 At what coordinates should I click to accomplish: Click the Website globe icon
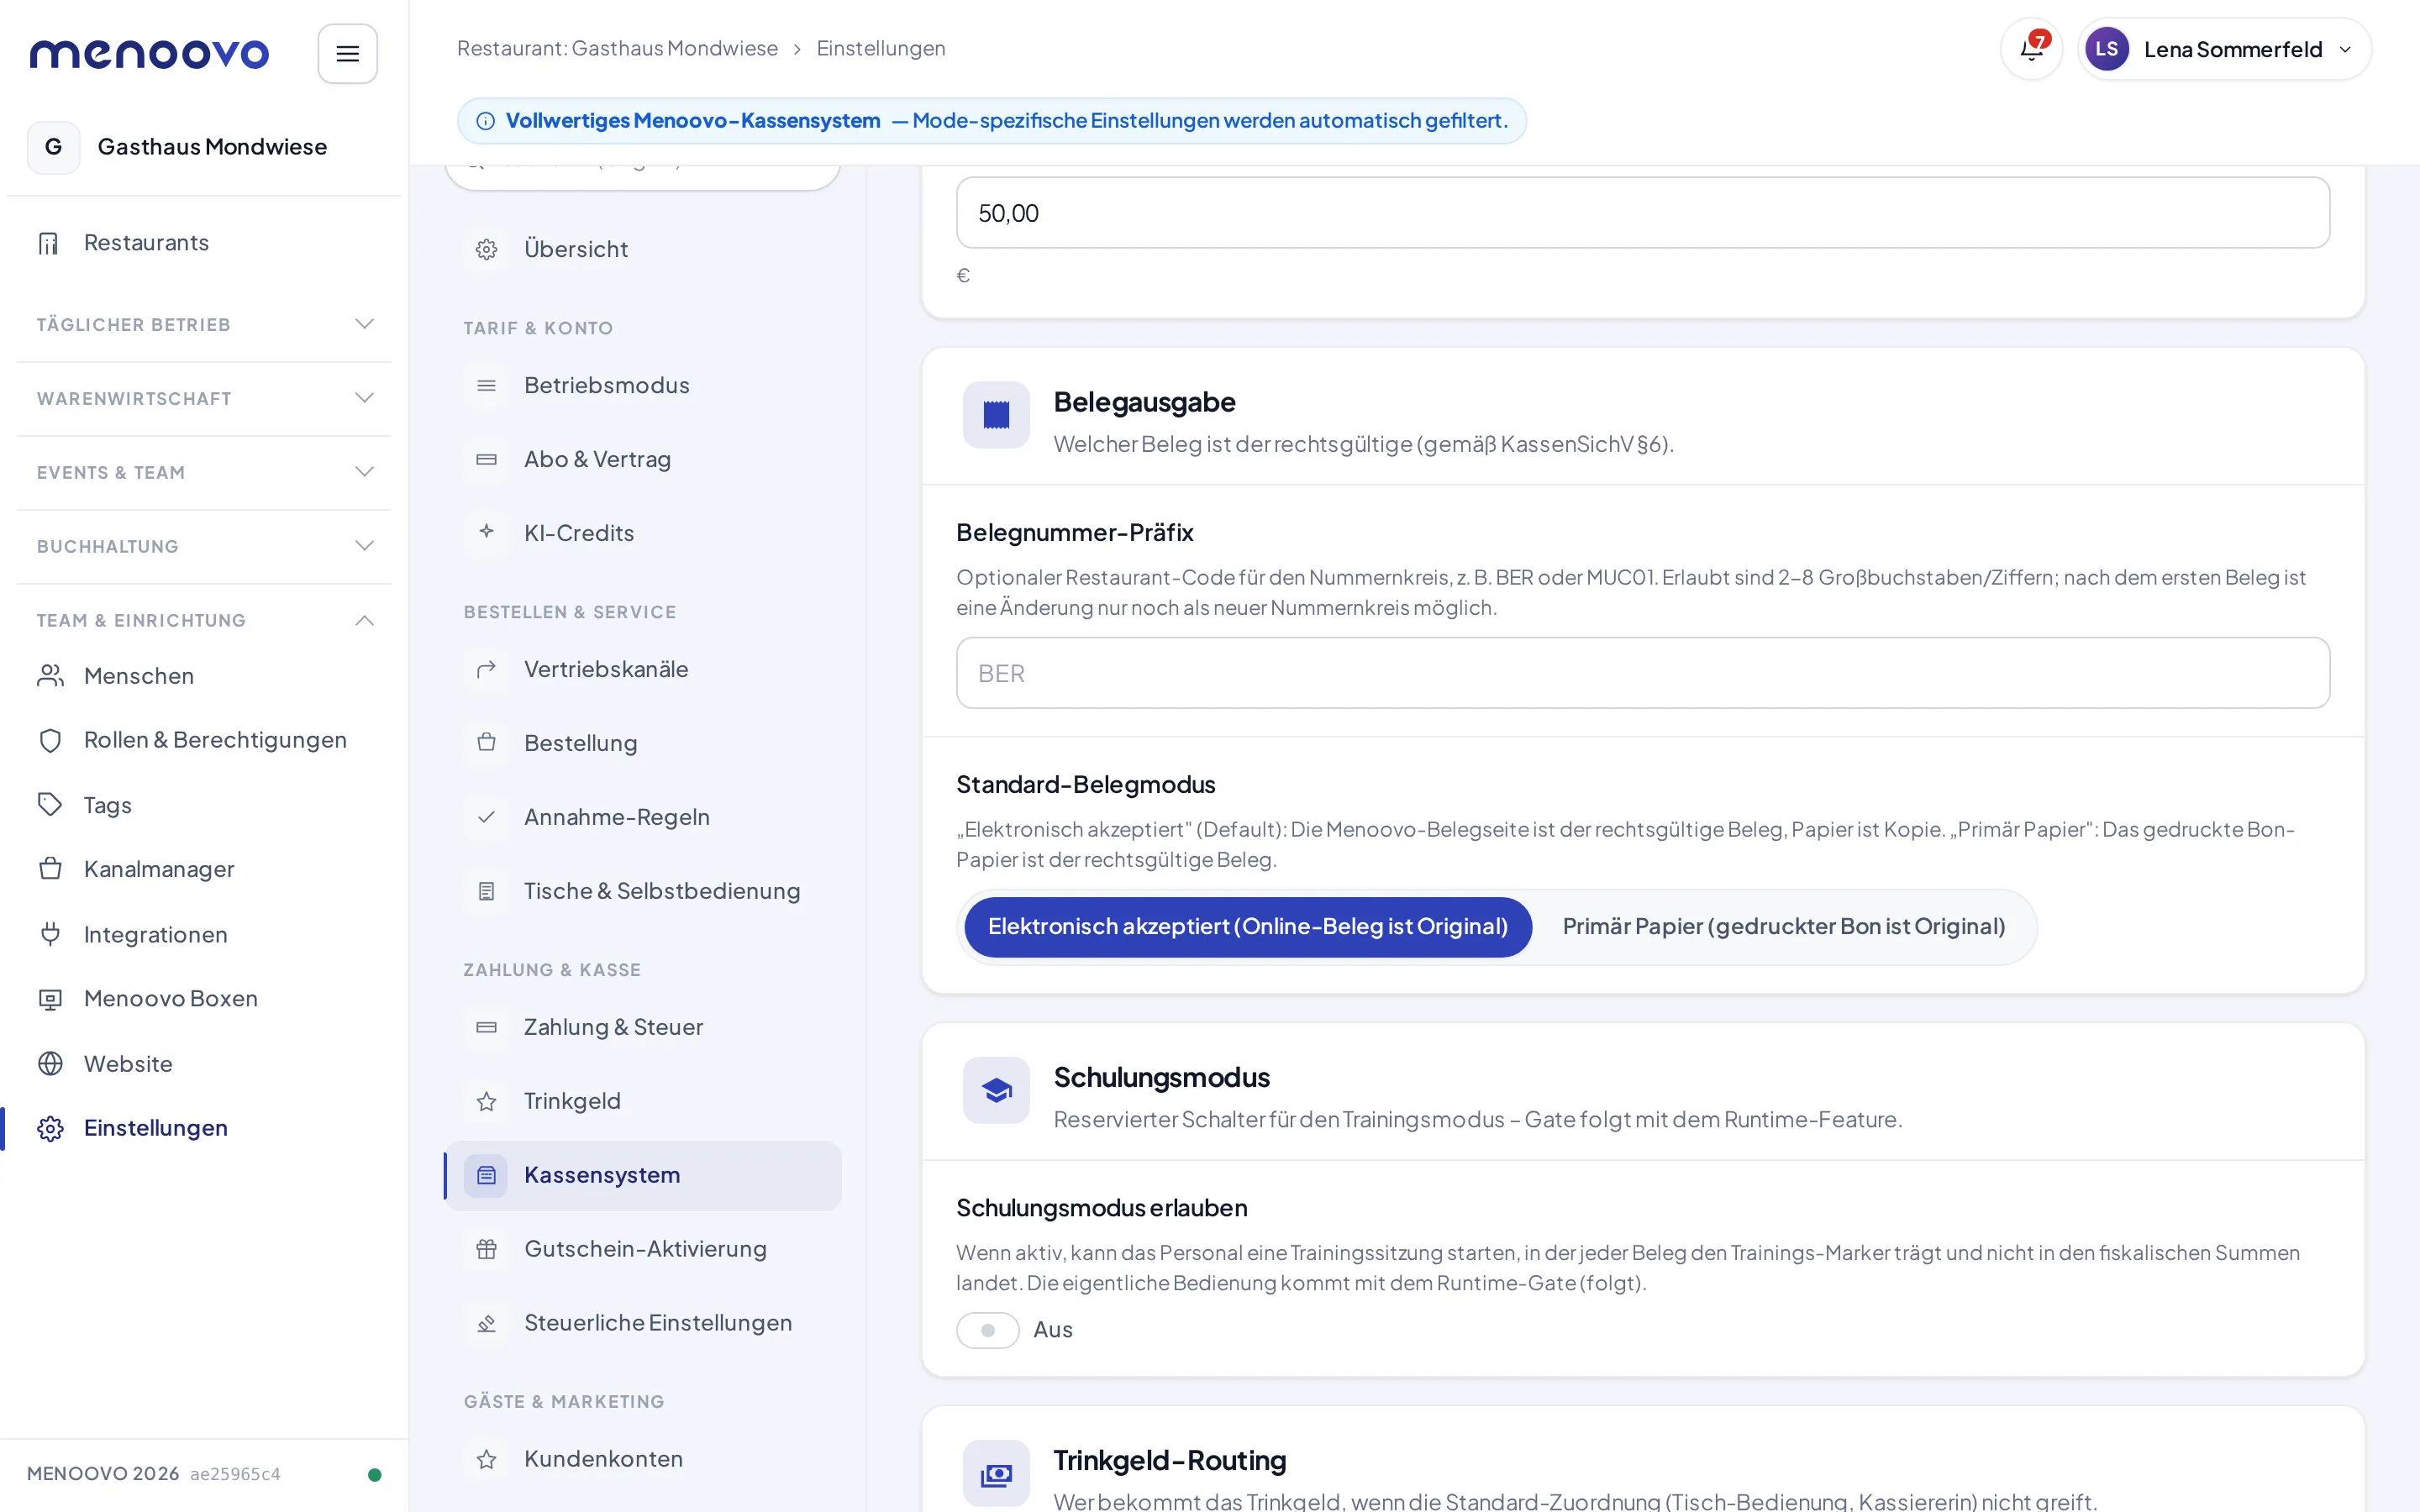tap(50, 1063)
